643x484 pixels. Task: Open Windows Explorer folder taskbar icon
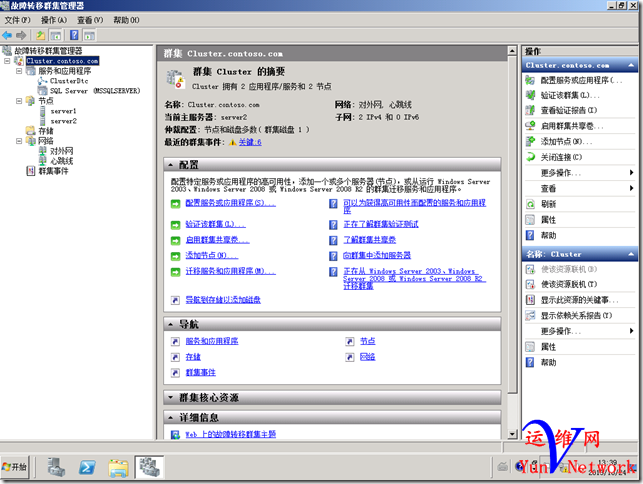pyautogui.click(x=118, y=468)
